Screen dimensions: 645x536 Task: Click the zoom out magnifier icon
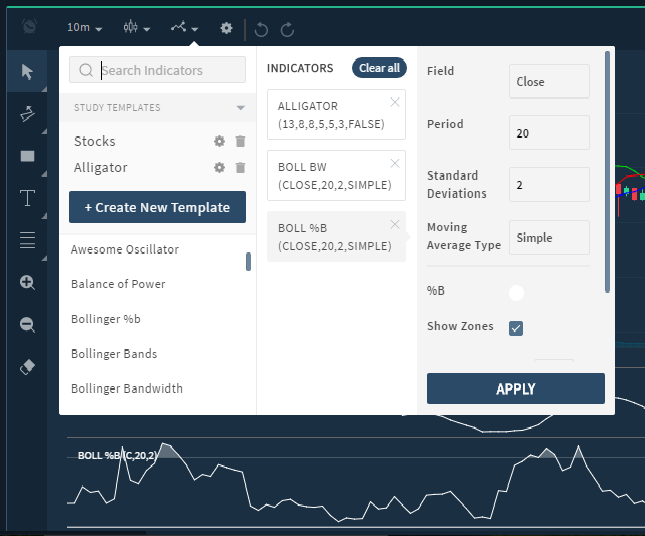(27, 325)
